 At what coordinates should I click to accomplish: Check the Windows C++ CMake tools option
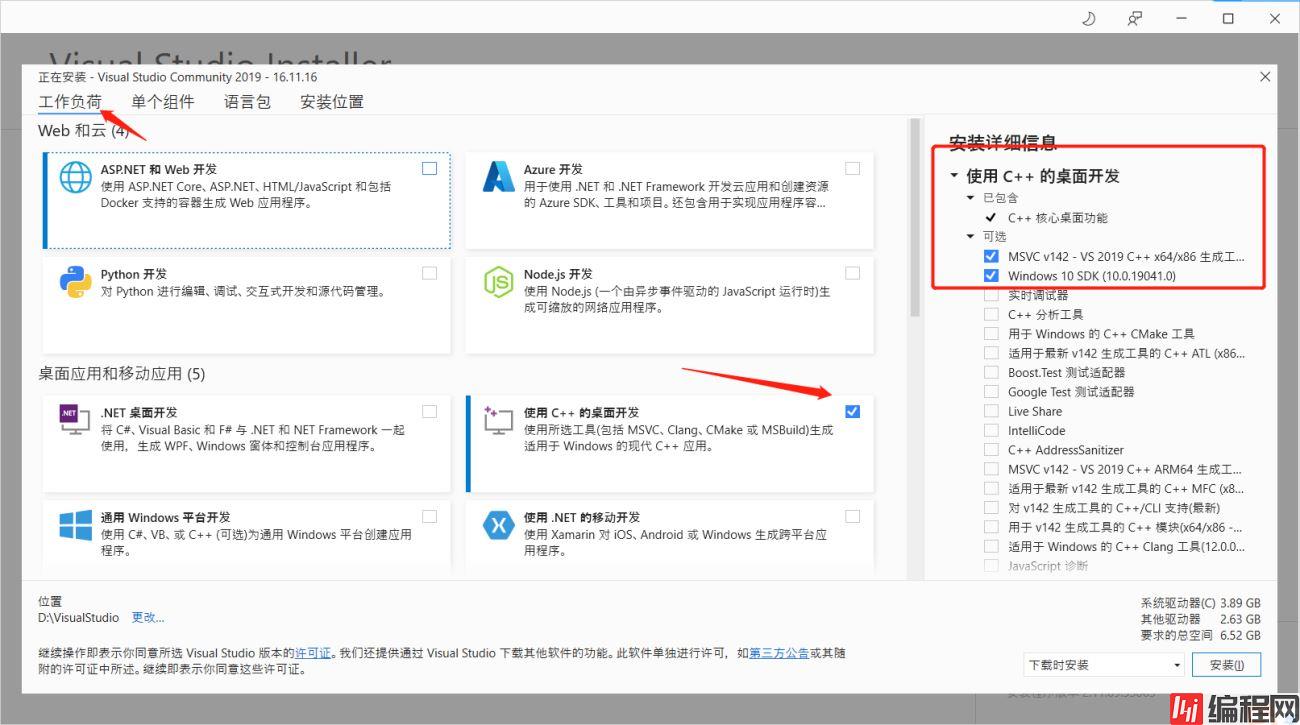pos(991,334)
